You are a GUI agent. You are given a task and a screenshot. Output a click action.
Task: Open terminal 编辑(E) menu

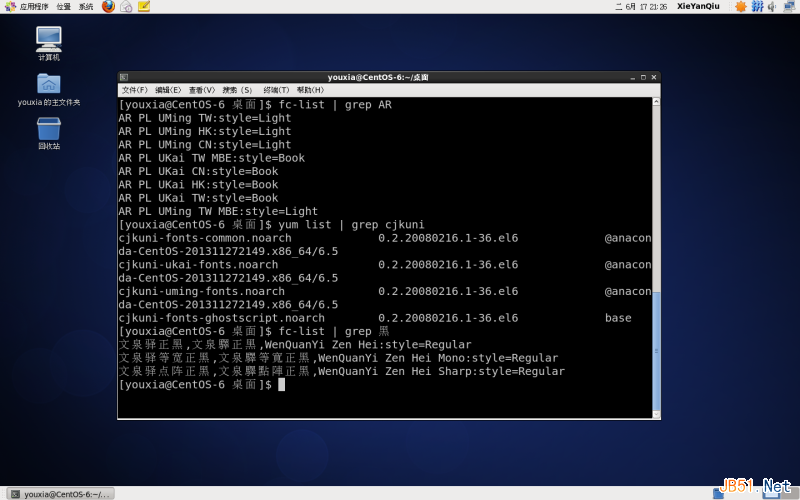pos(168,90)
